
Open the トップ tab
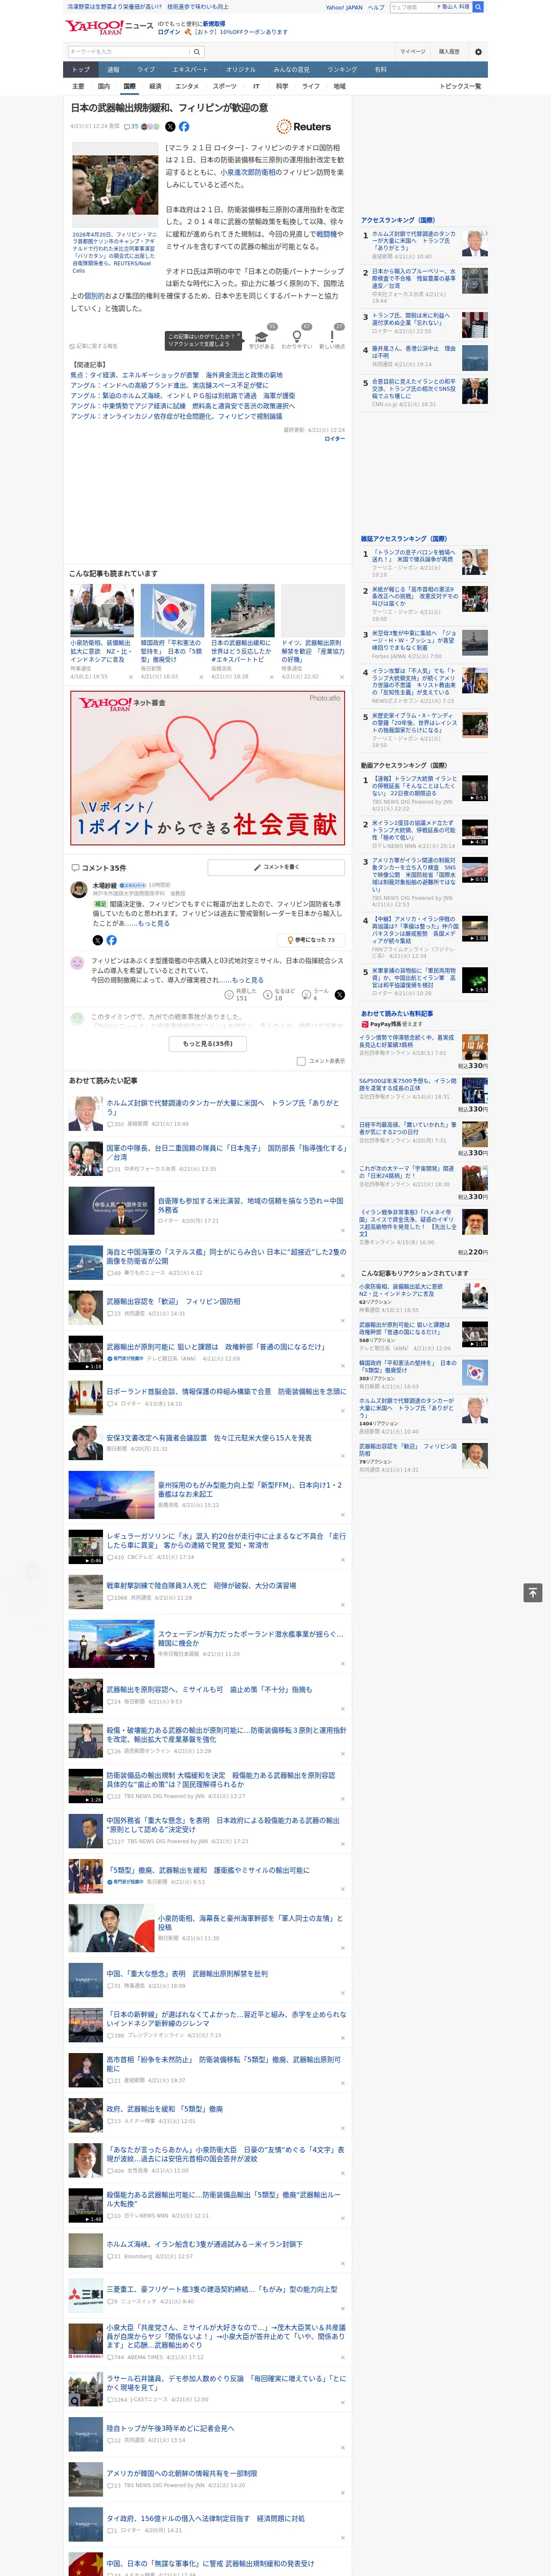point(81,70)
